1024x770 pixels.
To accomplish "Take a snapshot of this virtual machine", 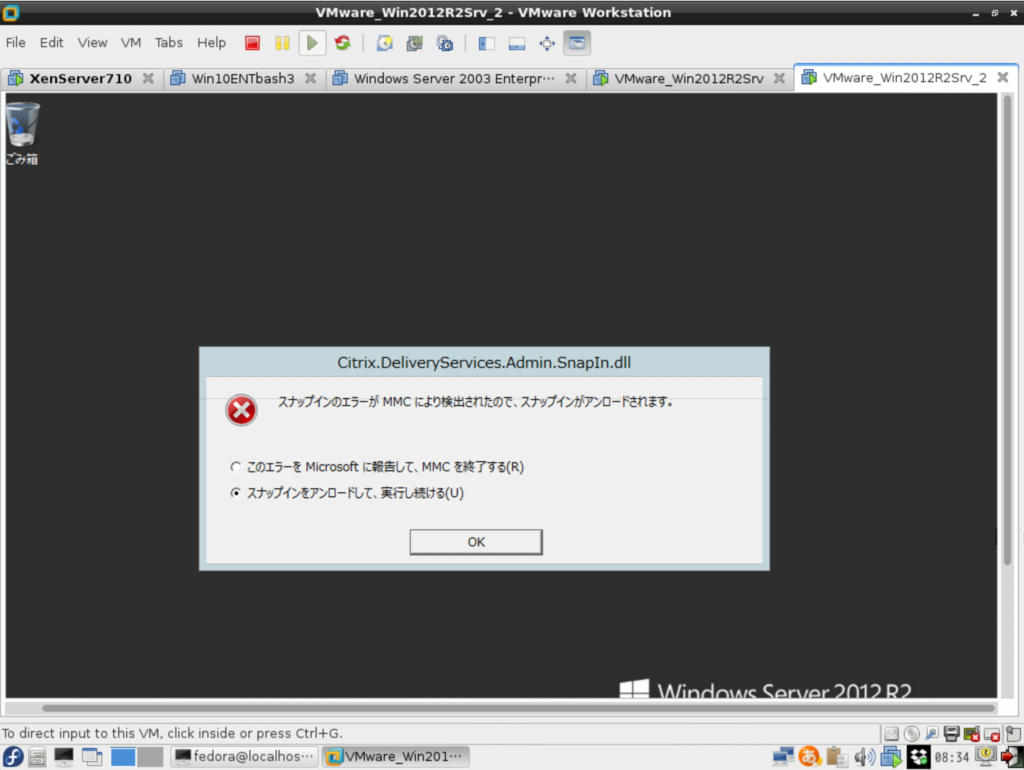I will point(385,43).
